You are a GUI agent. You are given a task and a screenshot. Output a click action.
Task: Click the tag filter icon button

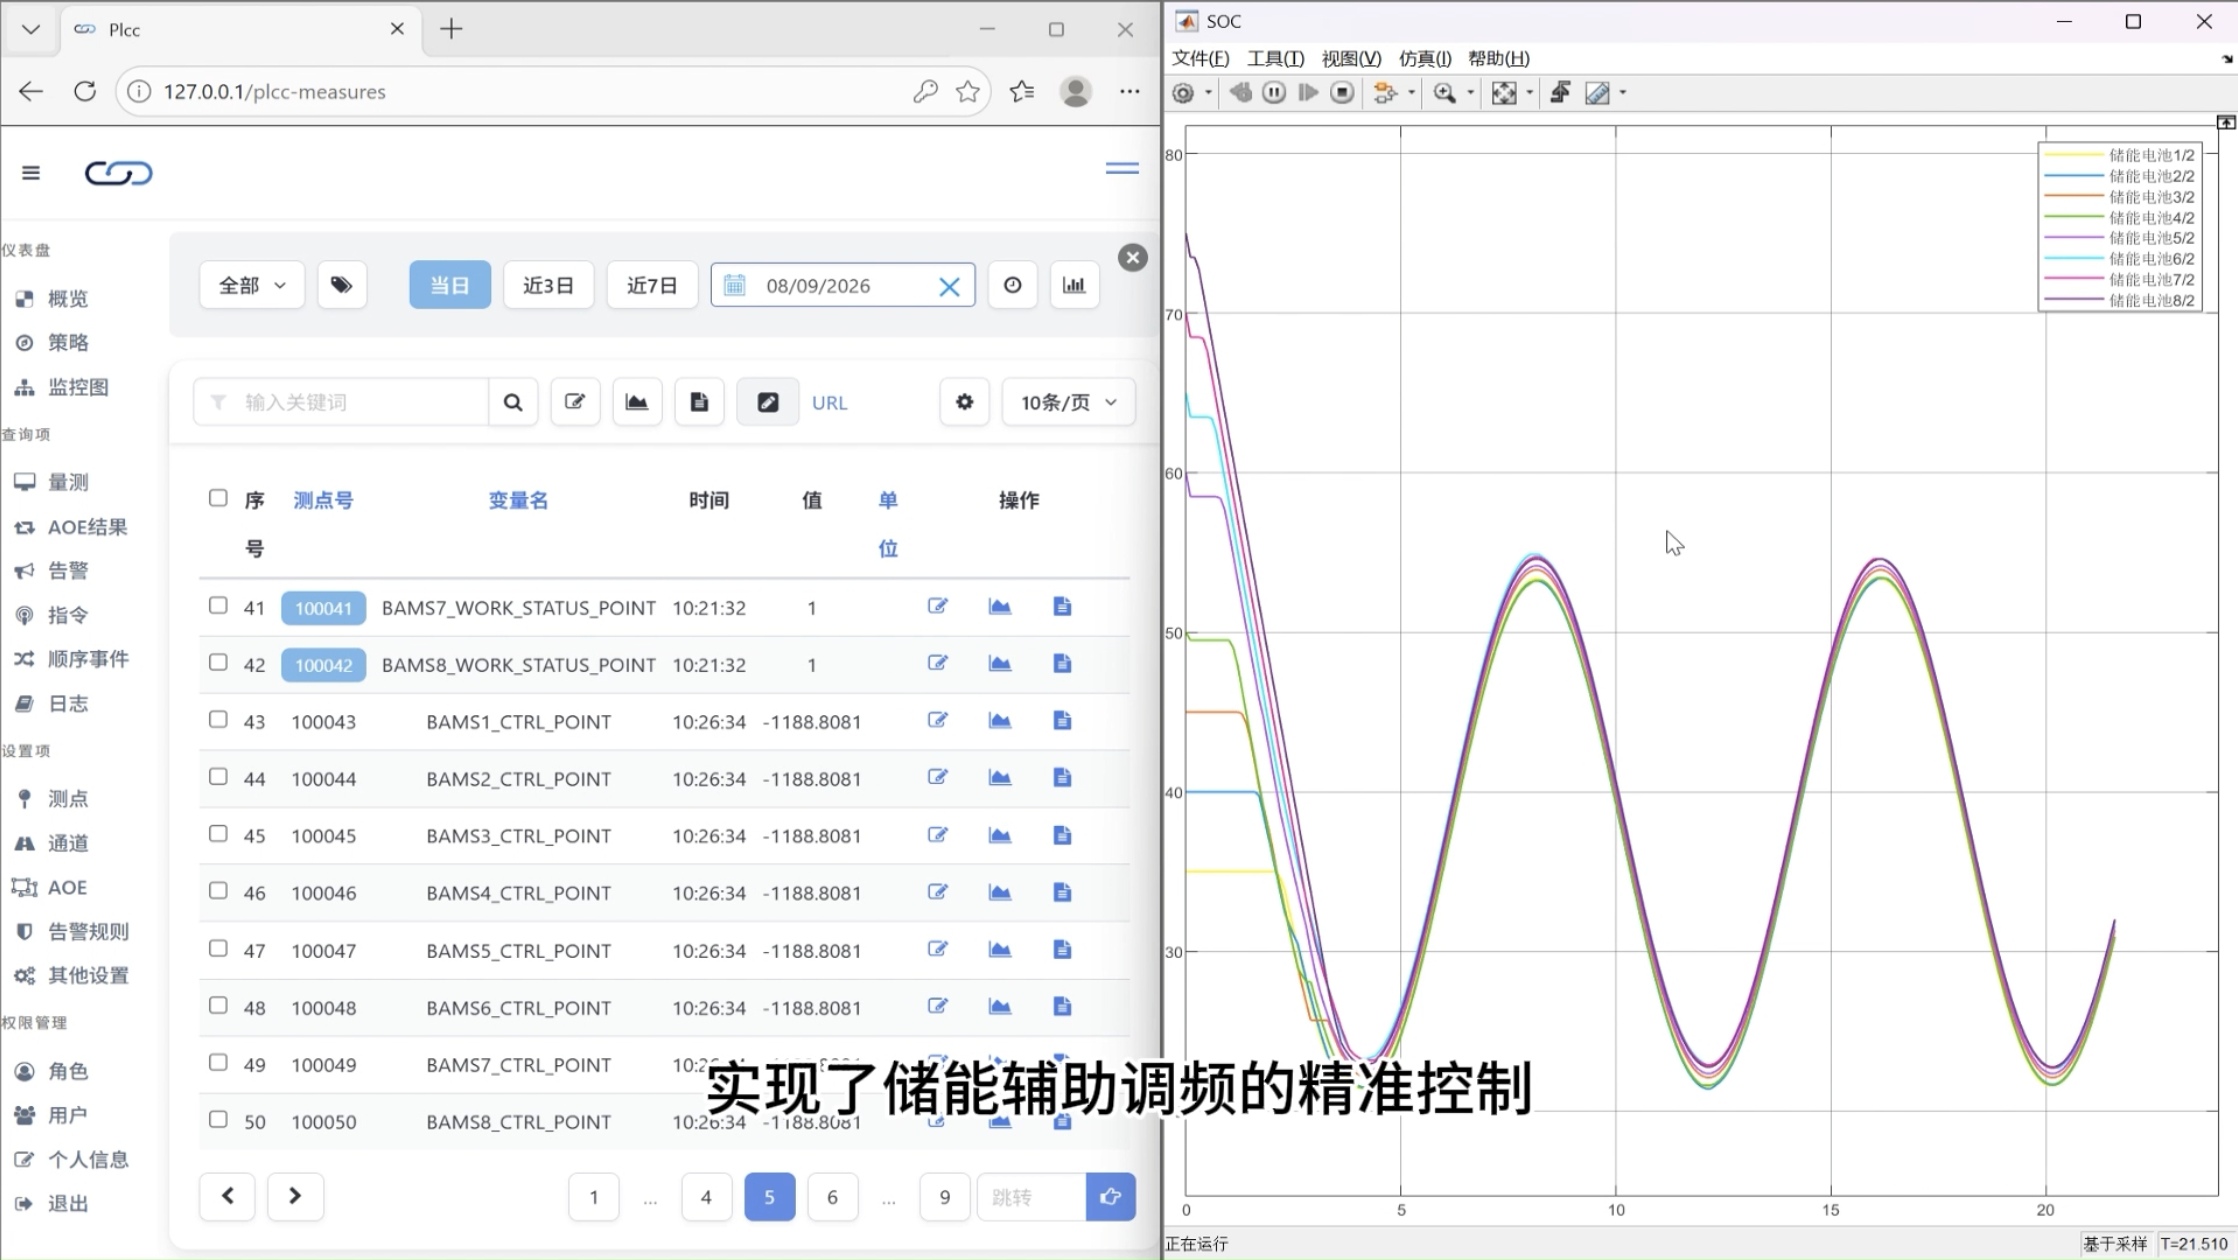[342, 285]
